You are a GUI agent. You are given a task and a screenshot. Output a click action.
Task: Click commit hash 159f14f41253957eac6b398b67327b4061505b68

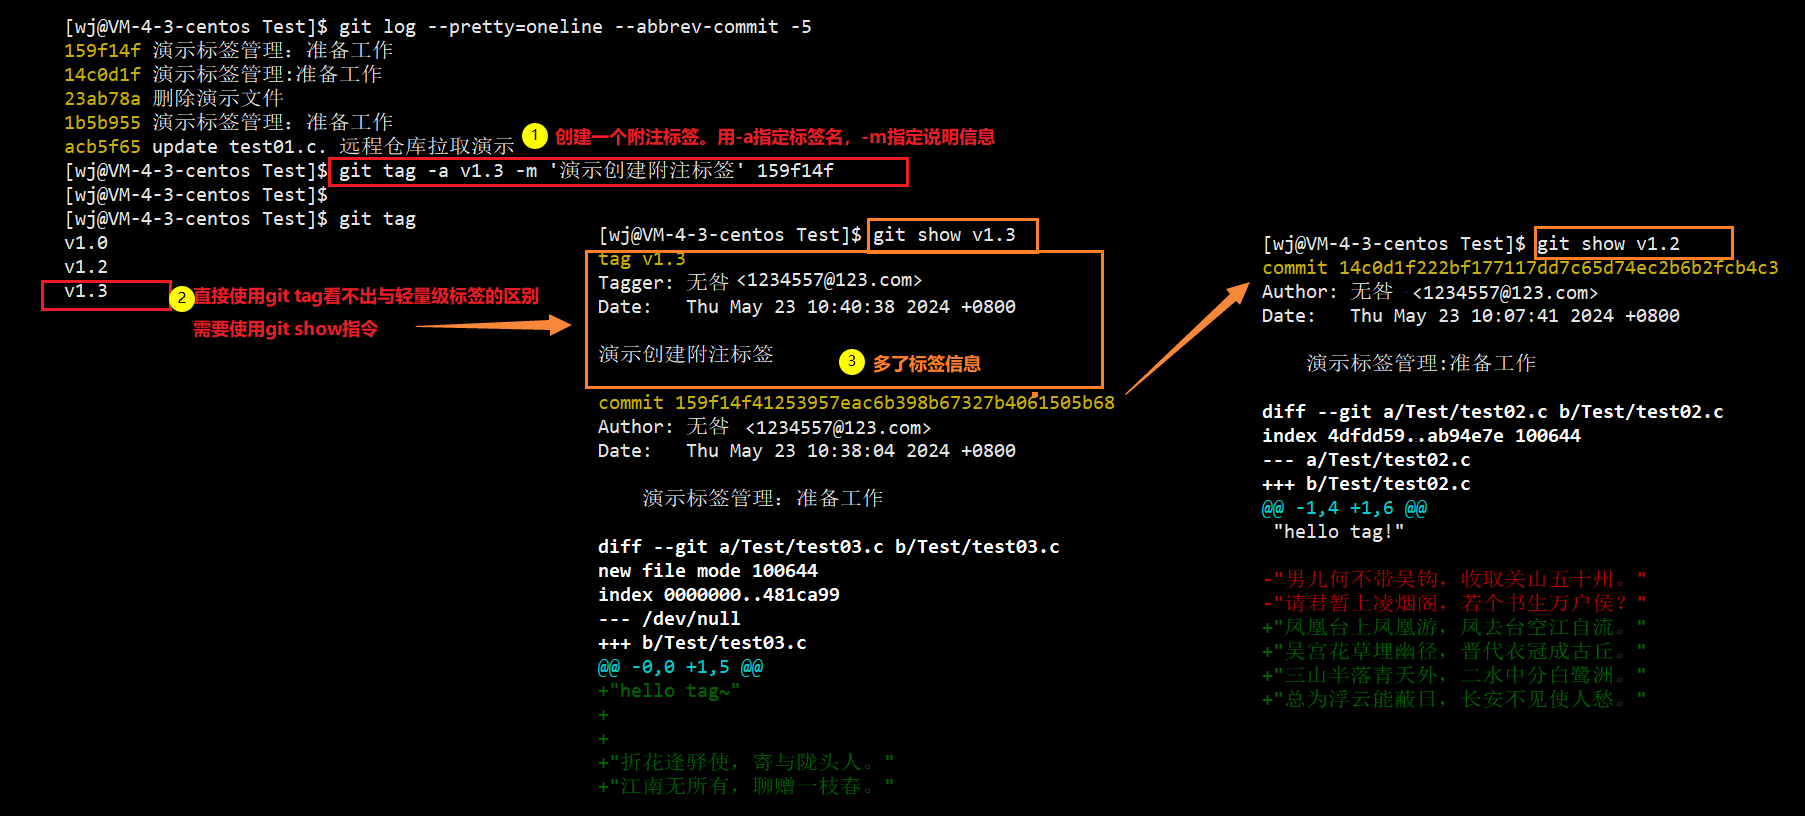[x=894, y=403]
